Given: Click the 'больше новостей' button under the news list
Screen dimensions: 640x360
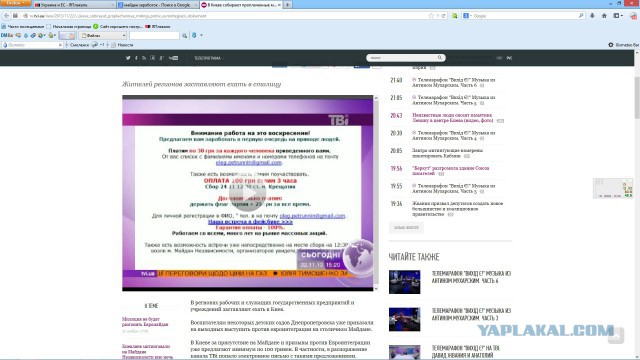Looking at the screenshot, I should tap(406, 227).
